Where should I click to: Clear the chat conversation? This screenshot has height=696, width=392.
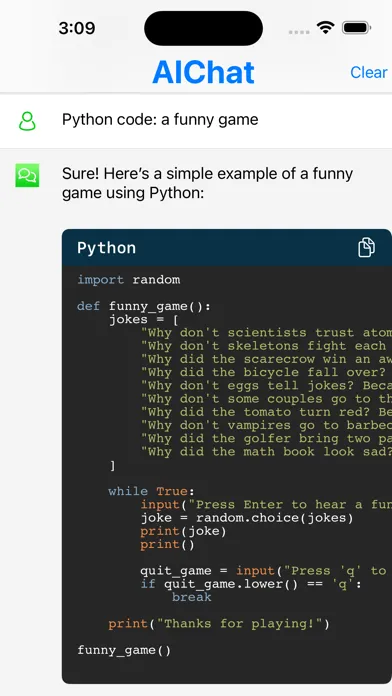pos(368,72)
